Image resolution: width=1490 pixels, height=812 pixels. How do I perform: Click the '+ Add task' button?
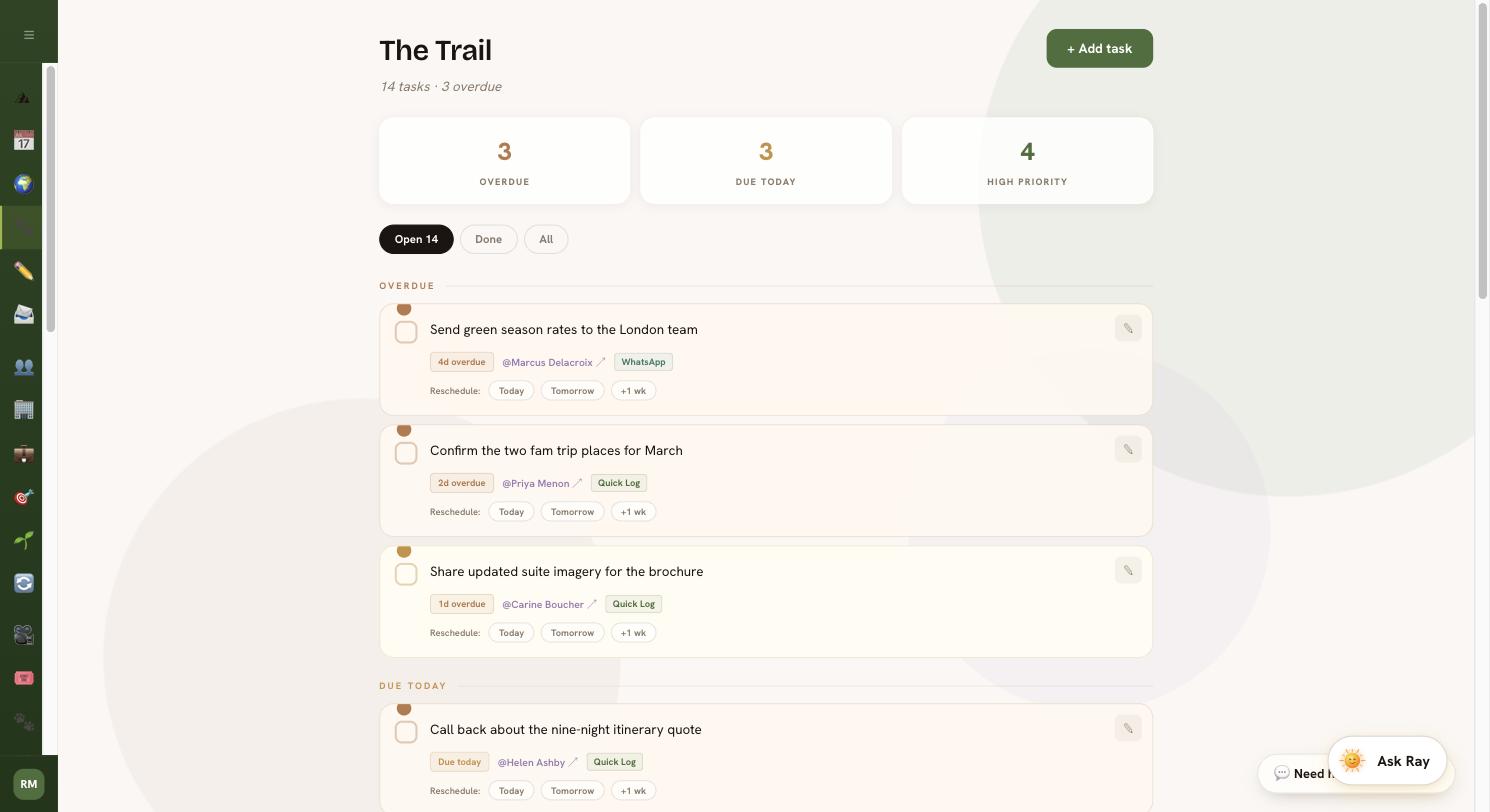click(1099, 49)
